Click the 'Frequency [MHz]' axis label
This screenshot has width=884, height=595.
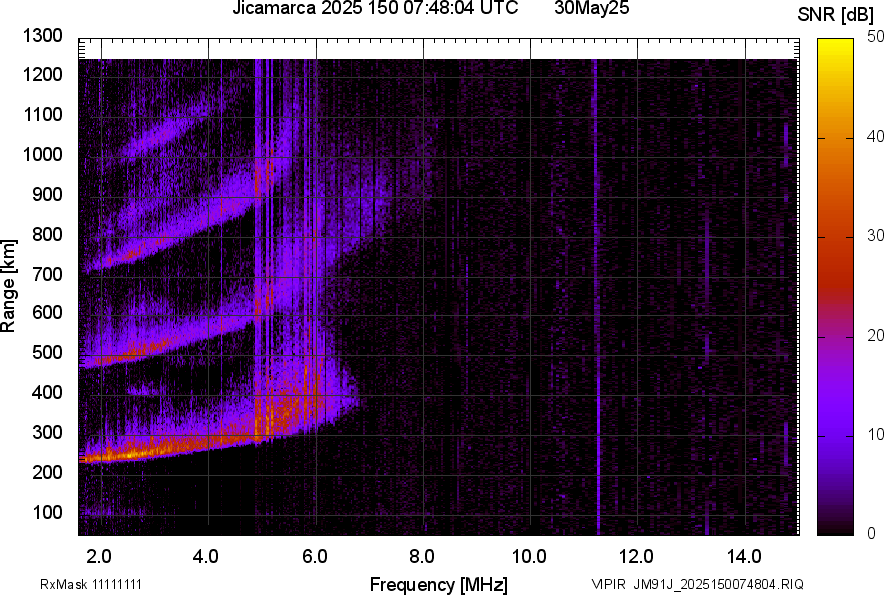click(x=439, y=584)
